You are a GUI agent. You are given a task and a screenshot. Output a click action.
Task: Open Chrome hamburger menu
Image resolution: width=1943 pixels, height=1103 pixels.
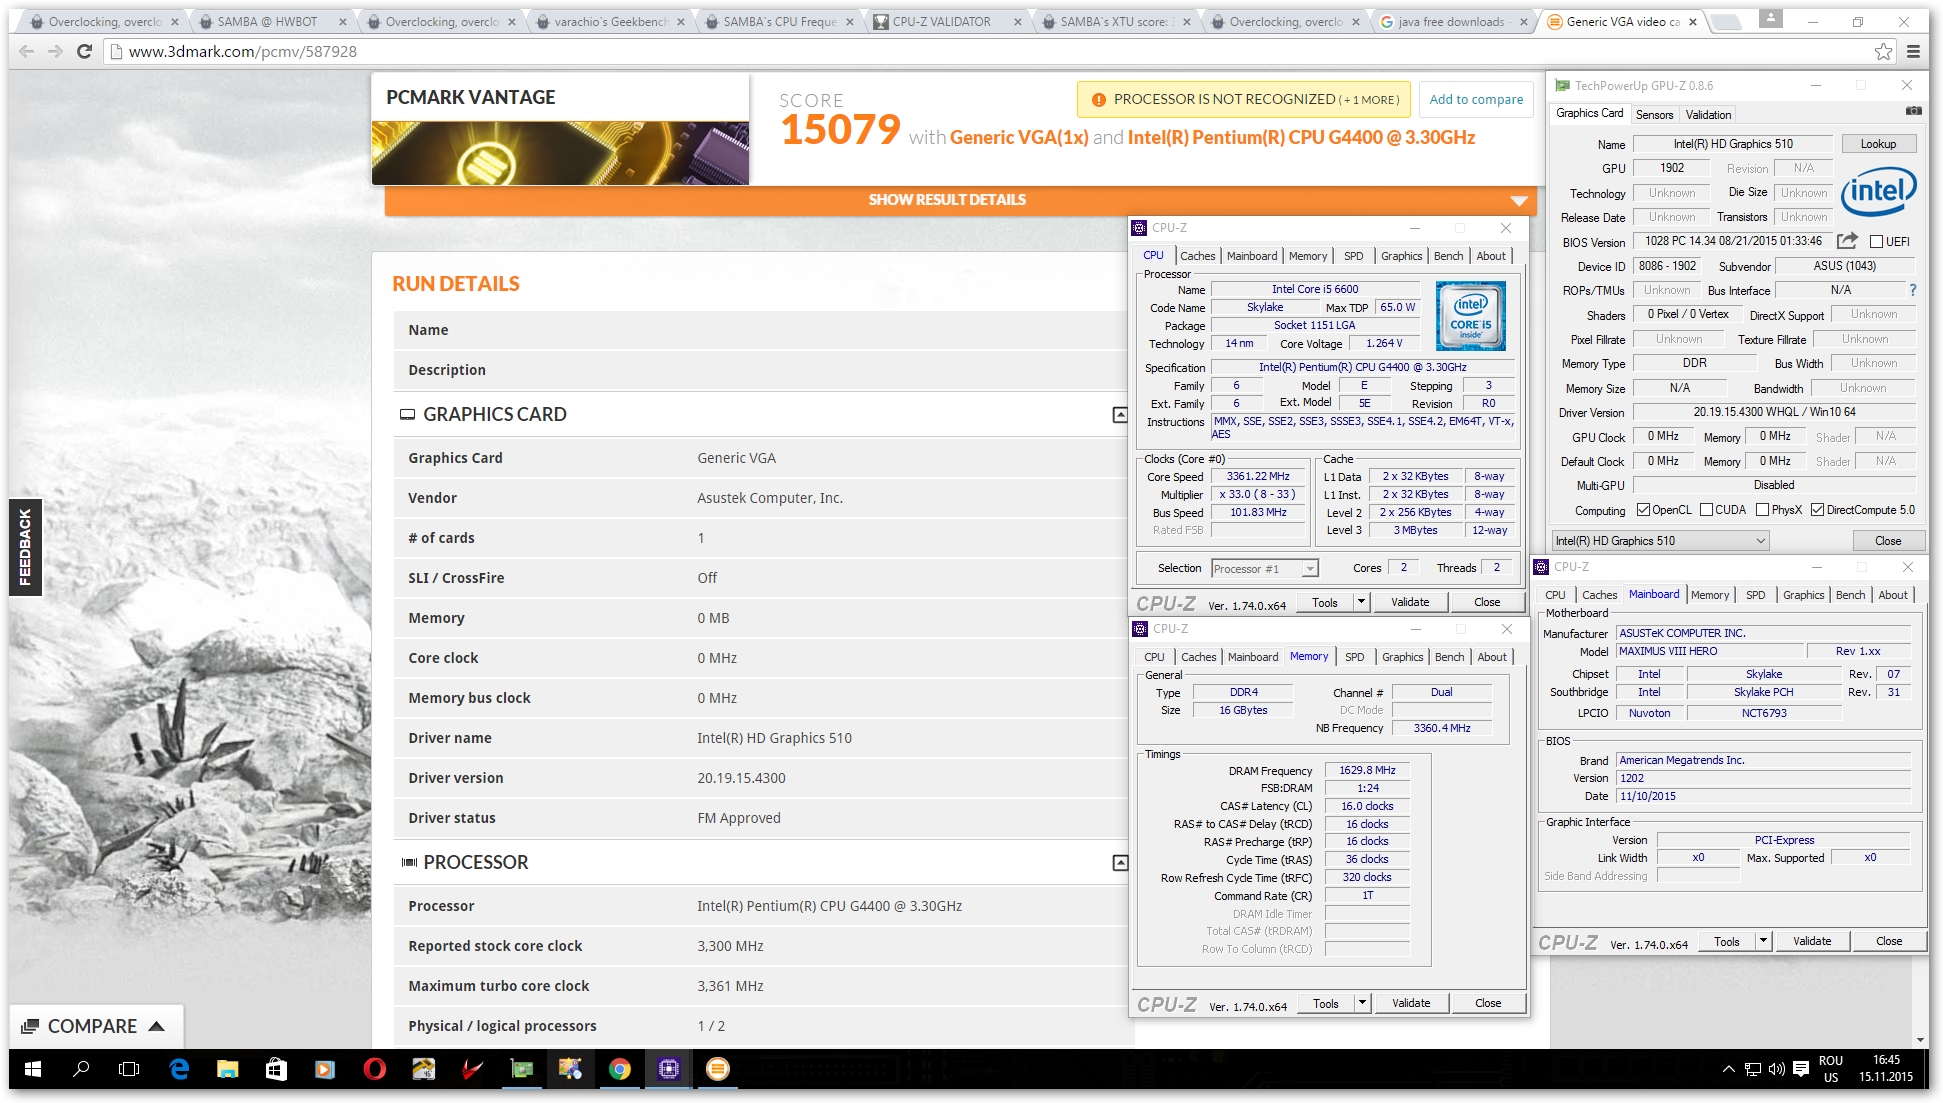point(1913,52)
